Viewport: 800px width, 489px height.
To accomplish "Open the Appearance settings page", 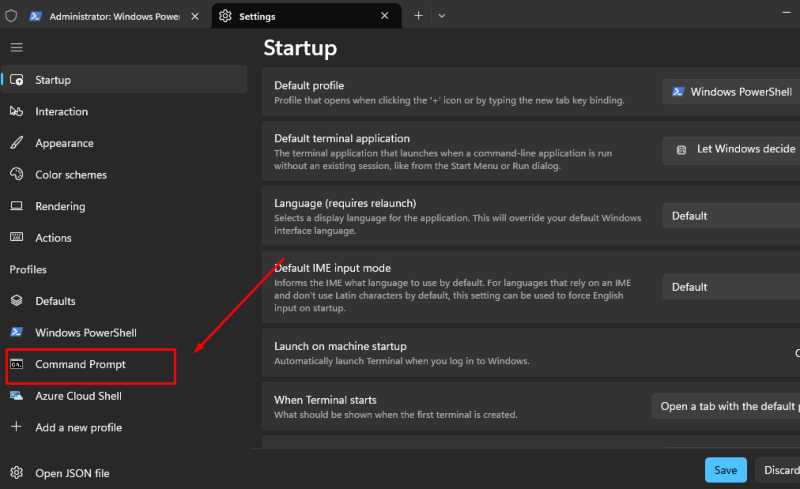I will coord(124,143).
